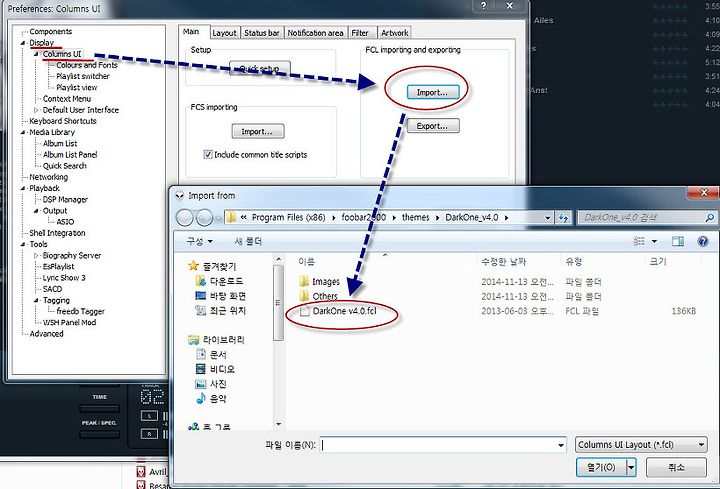Click the refresh button beside the address bar
Image resolution: width=720 pixels, height=489 pixels.
point(563,218)
